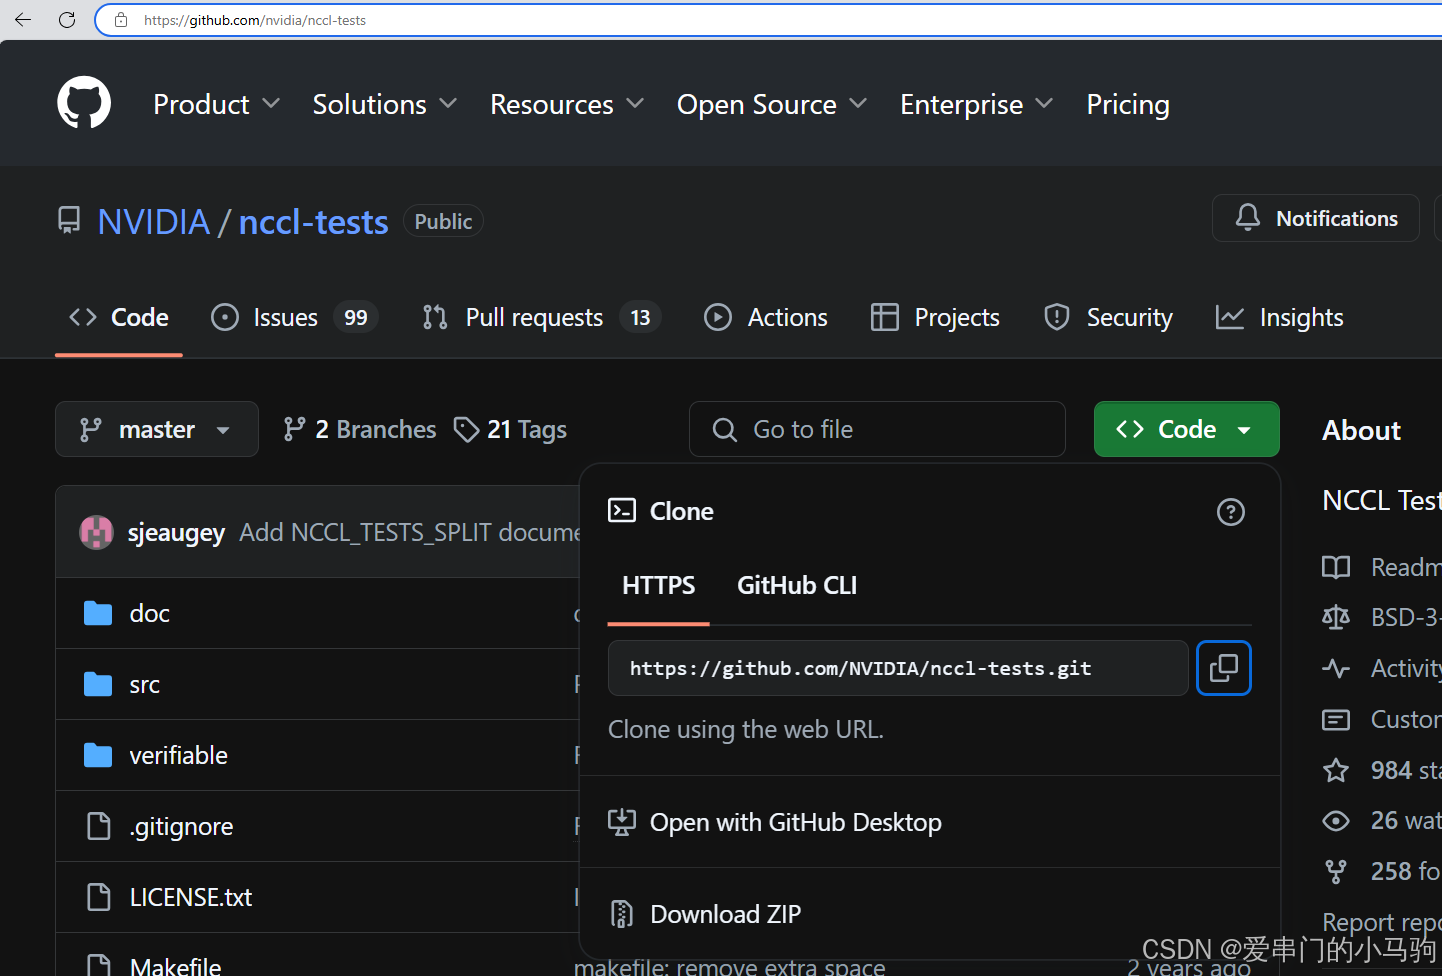The image size is (1442, 976).
Task: Click the terminal icon next to Clone
Action: click(622, 511)
